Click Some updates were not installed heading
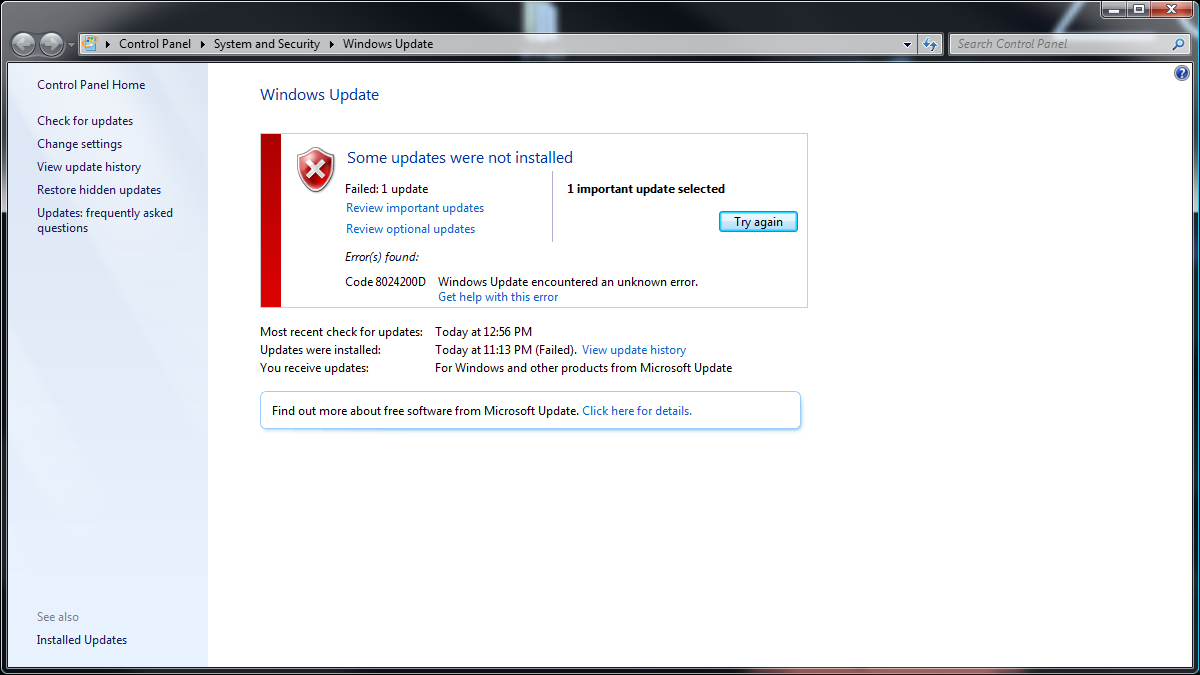The width and height of the screenshot is (1200, 675). [460, 158]
